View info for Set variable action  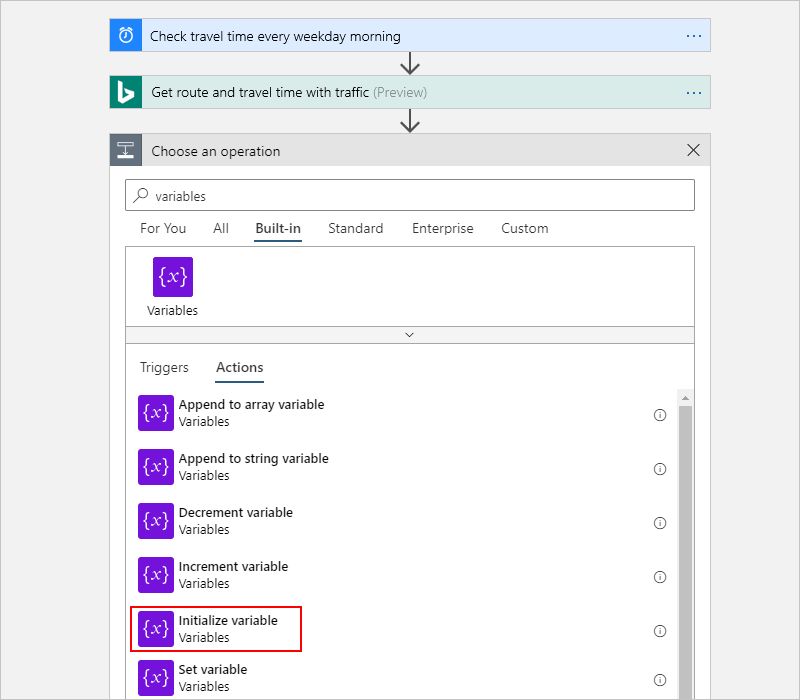click(x=660, y=677)
